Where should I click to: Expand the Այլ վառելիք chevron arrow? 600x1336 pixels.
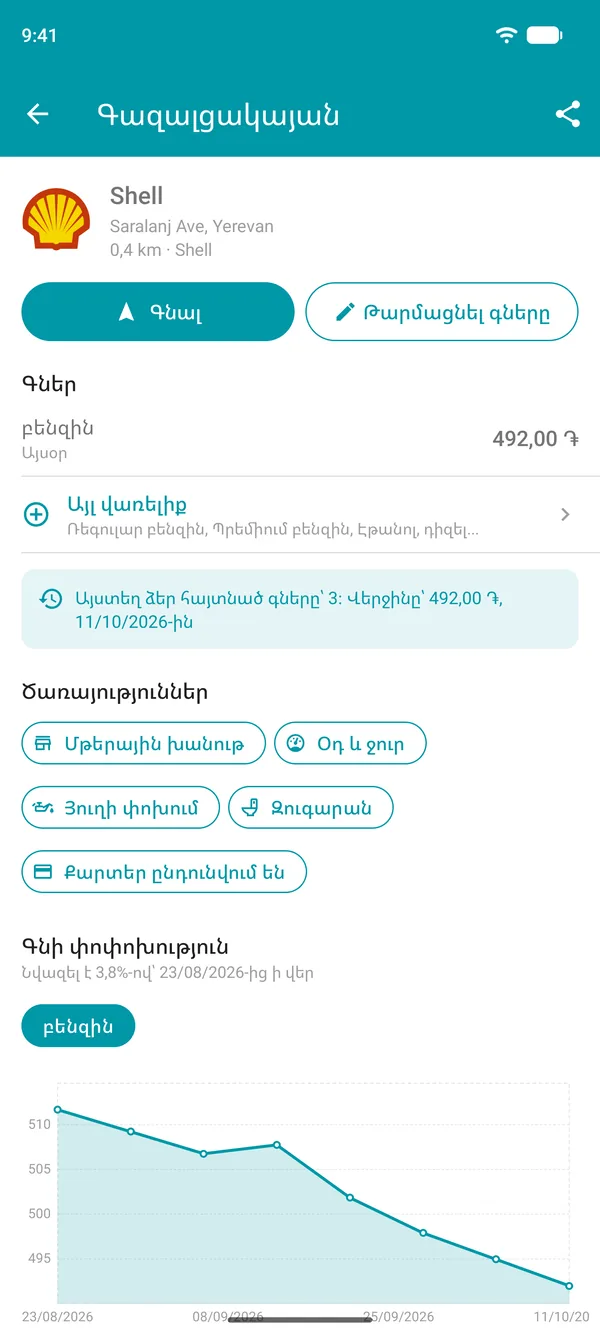click(x=565, y=514)
